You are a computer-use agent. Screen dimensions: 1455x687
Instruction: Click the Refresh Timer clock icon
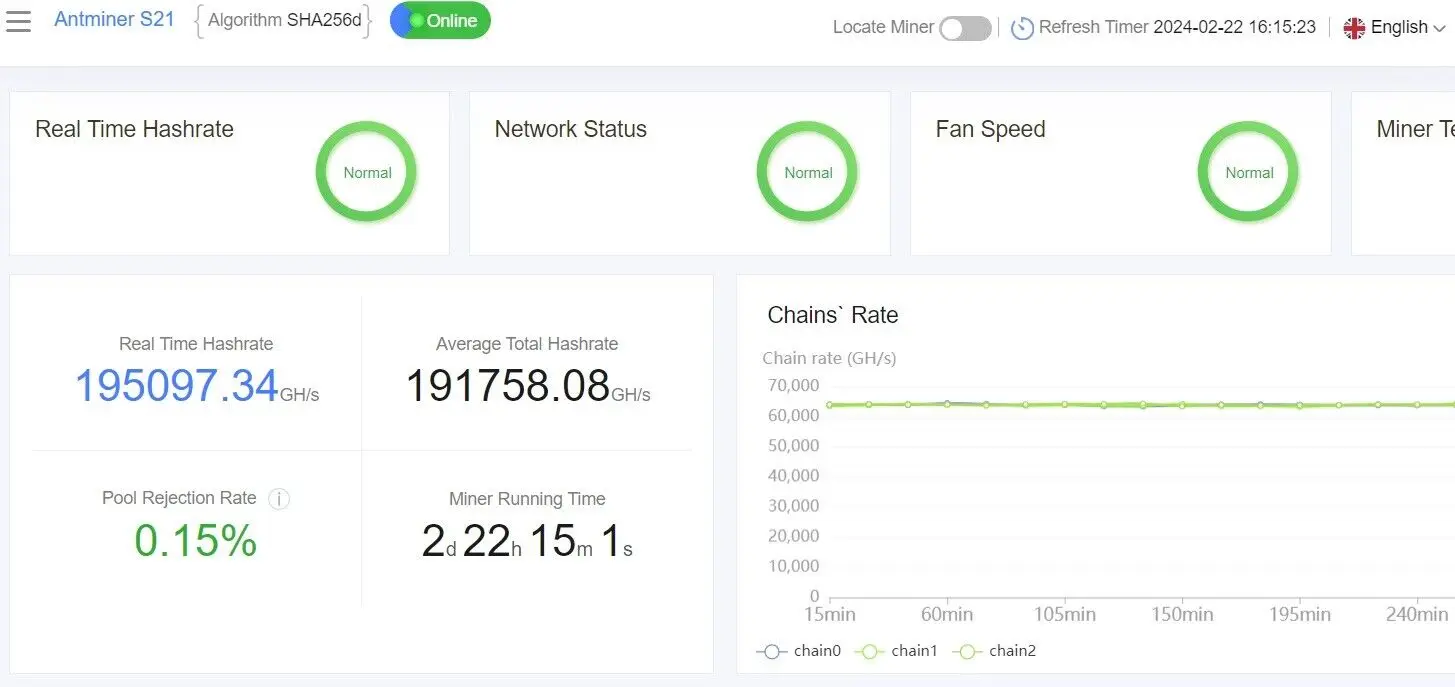click(1021, 28)
